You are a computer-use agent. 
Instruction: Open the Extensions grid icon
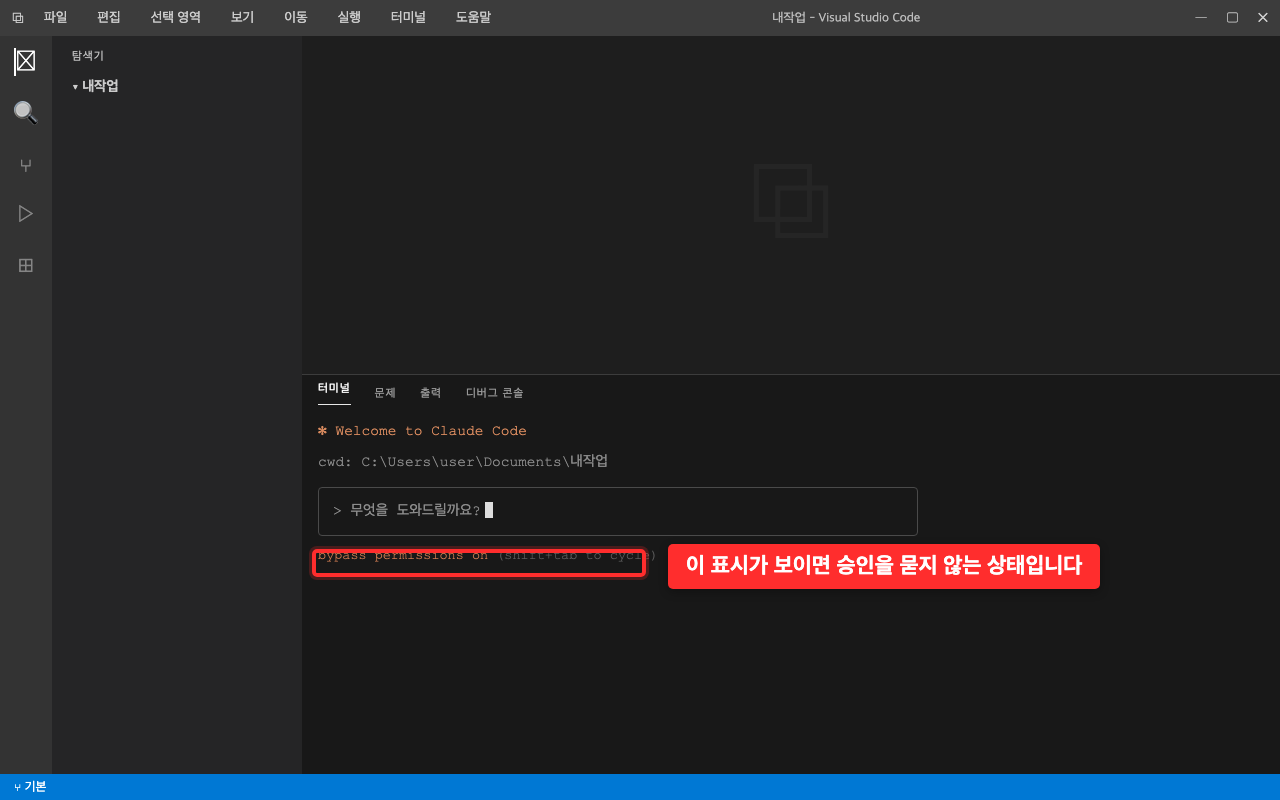pyautogui.click(x=26, y=265)
